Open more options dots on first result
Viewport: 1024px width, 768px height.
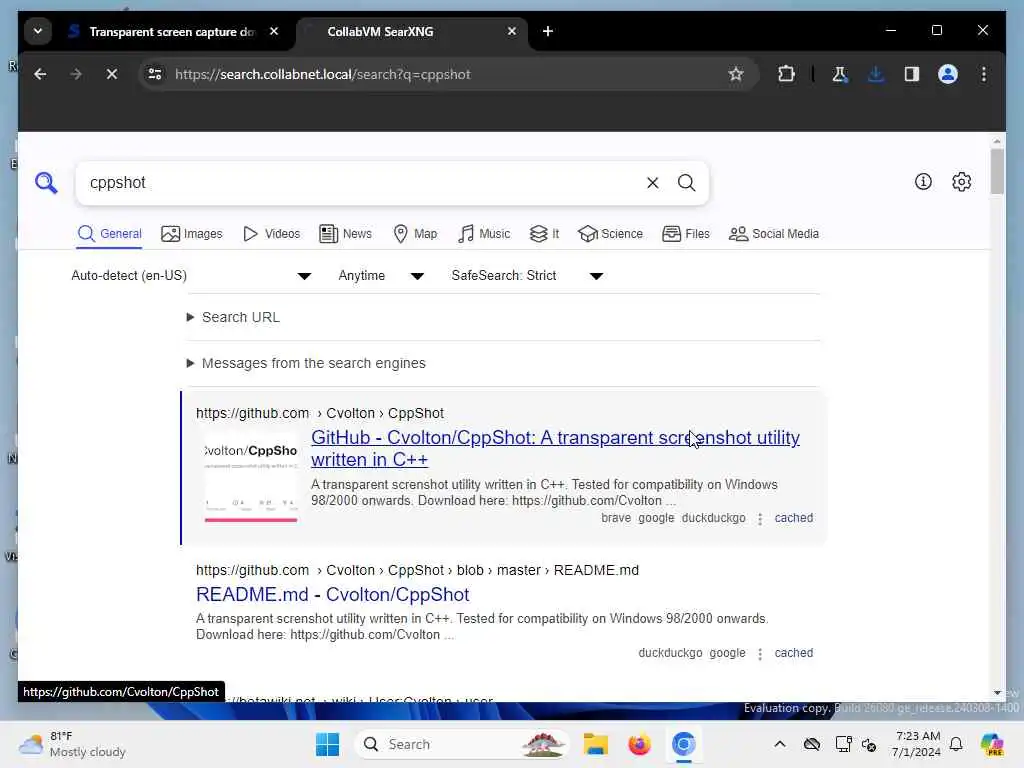(x=760, y=519)
